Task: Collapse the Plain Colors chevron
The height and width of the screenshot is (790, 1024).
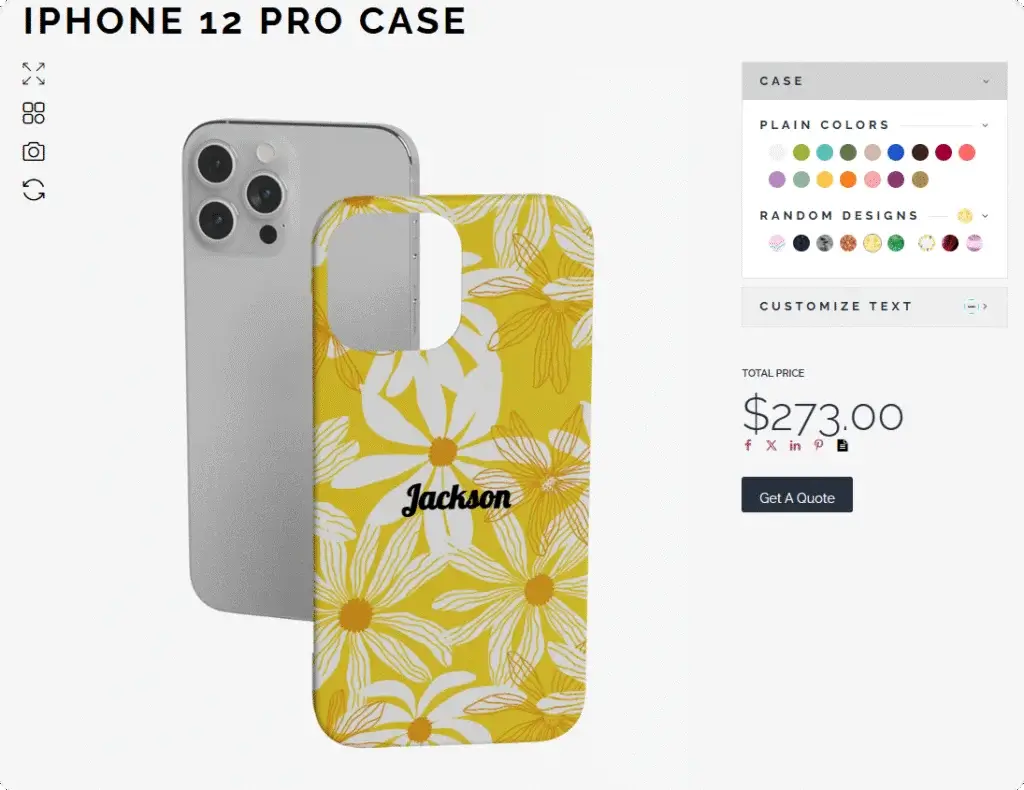Action: coord(985,125)
